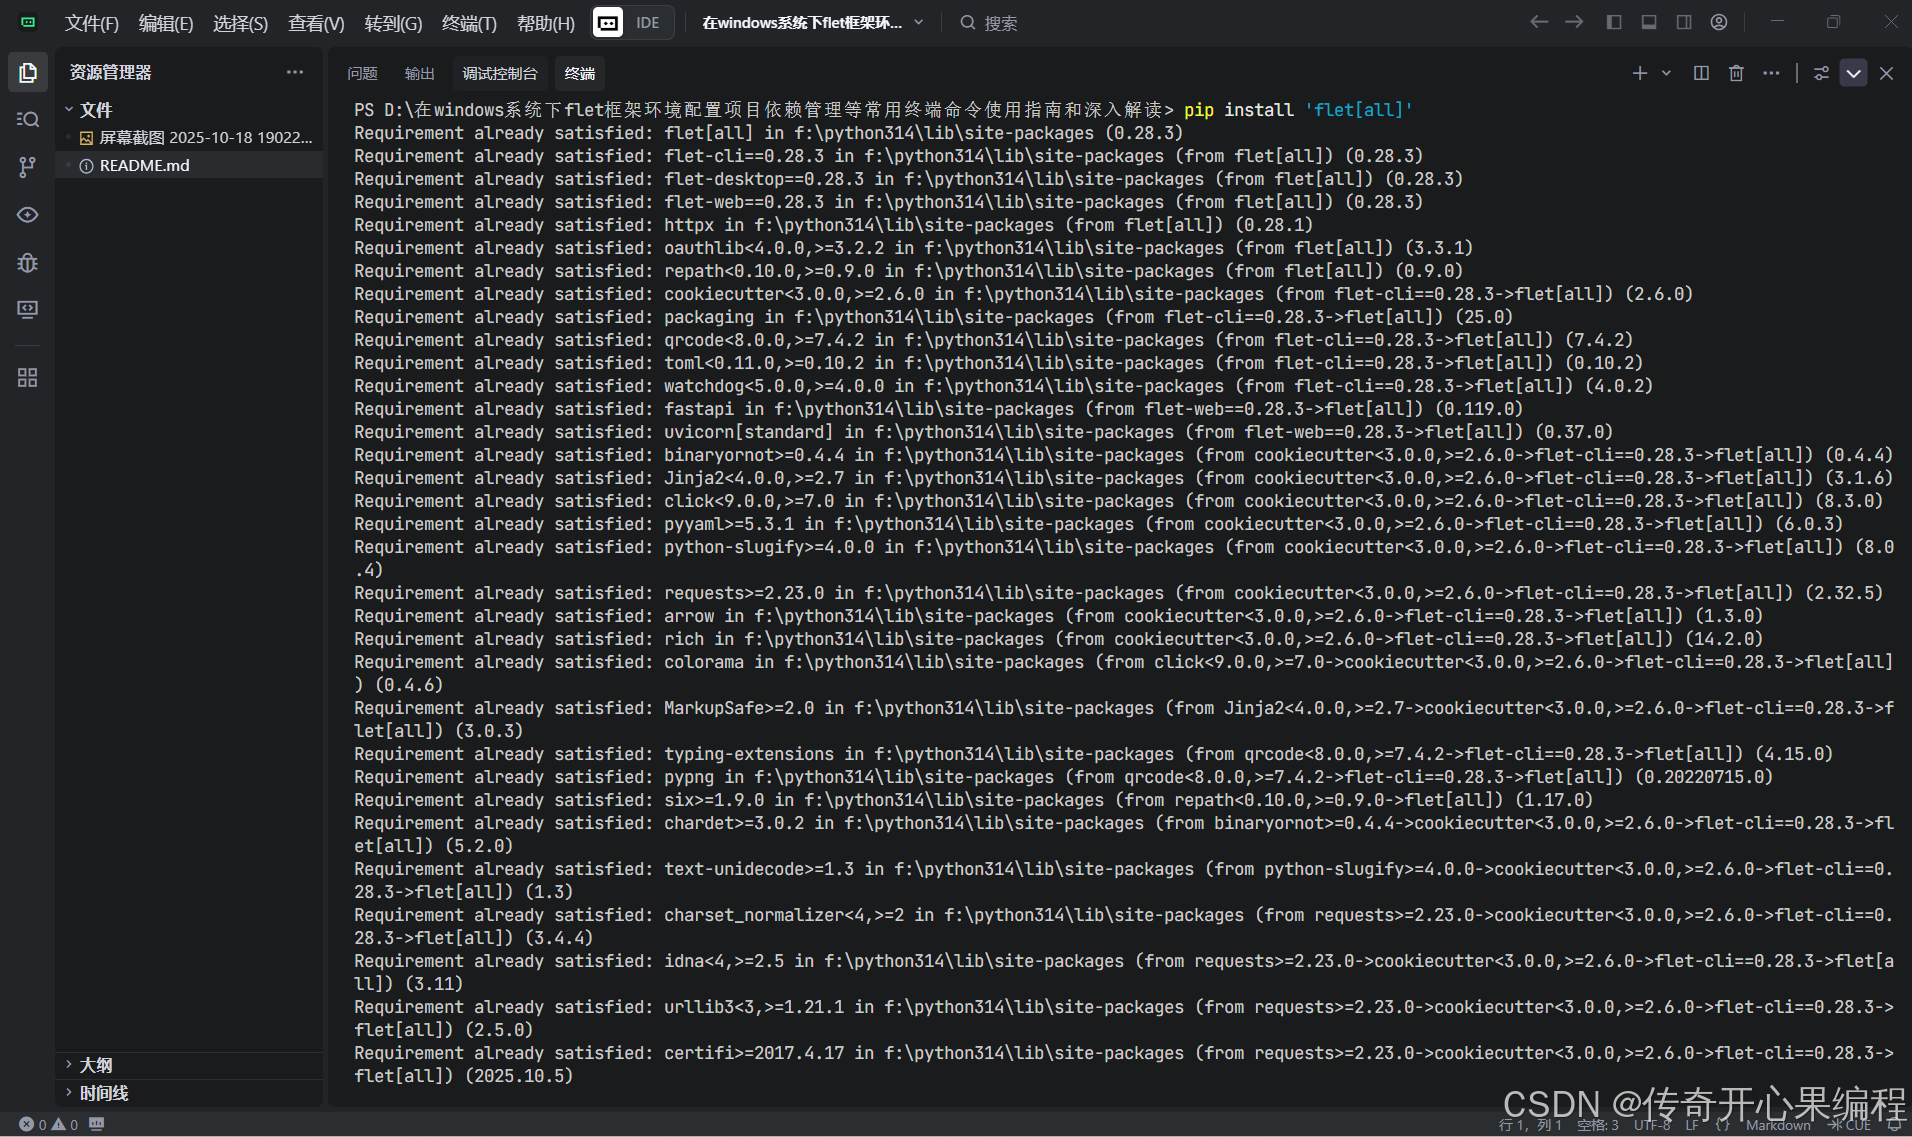Change the UTF-8 encoding in status bar
This screenshot has width=1912, height=1137.
[x=1652, y=1125]
